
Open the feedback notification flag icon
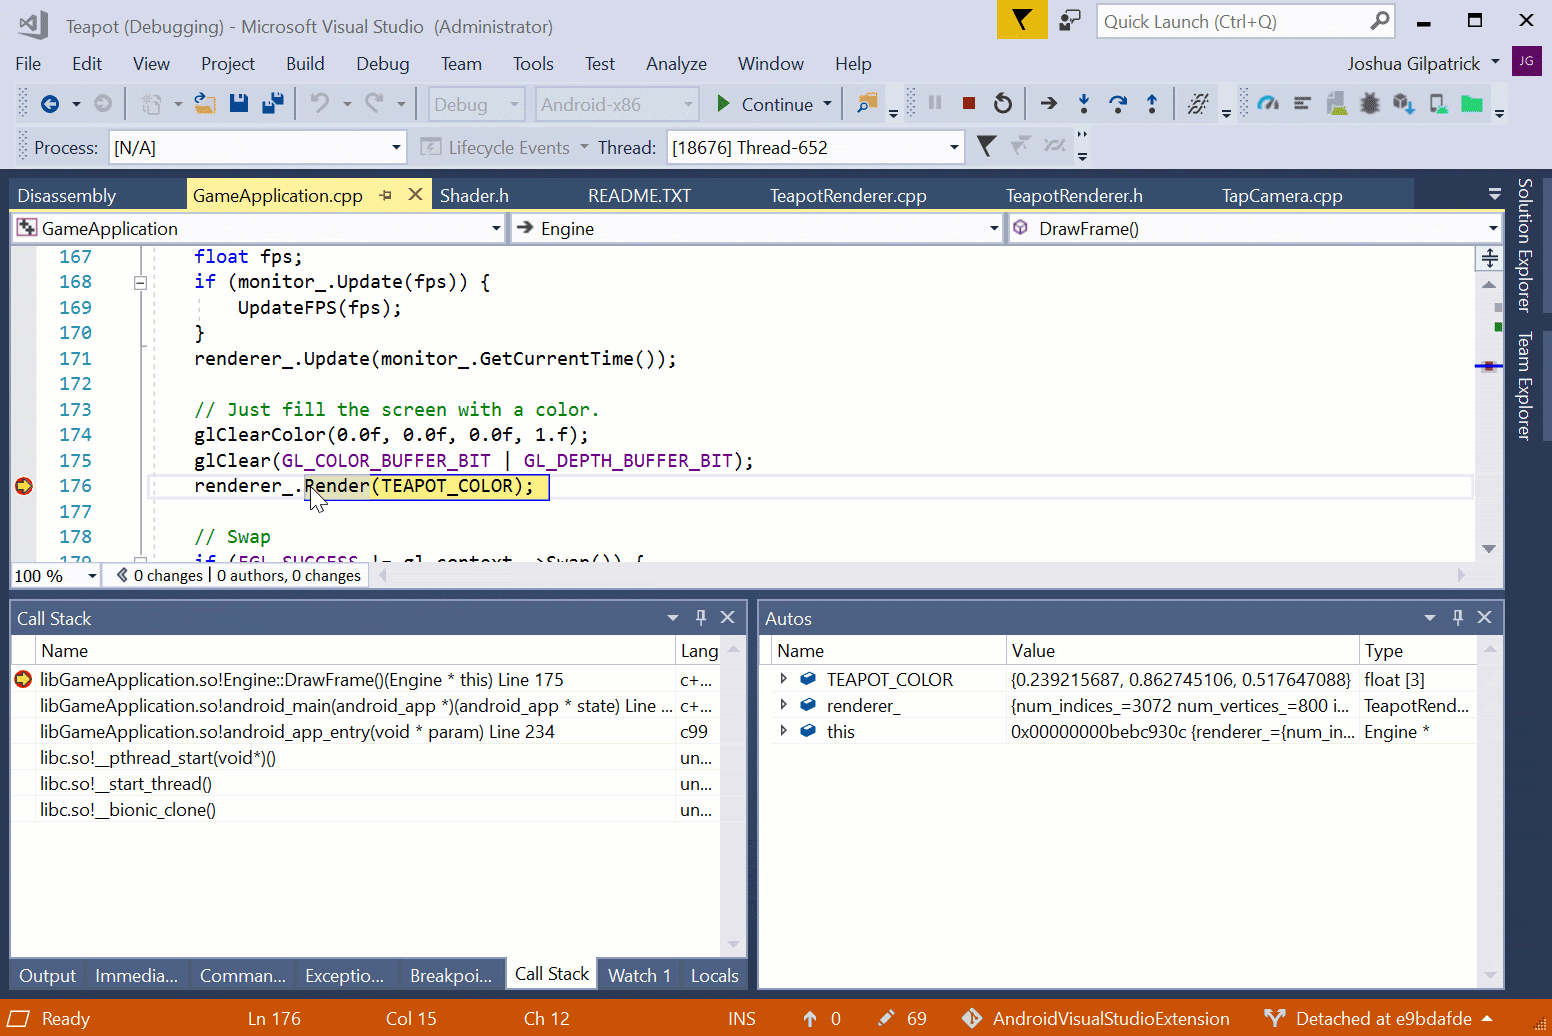(x=1022, y=20)
